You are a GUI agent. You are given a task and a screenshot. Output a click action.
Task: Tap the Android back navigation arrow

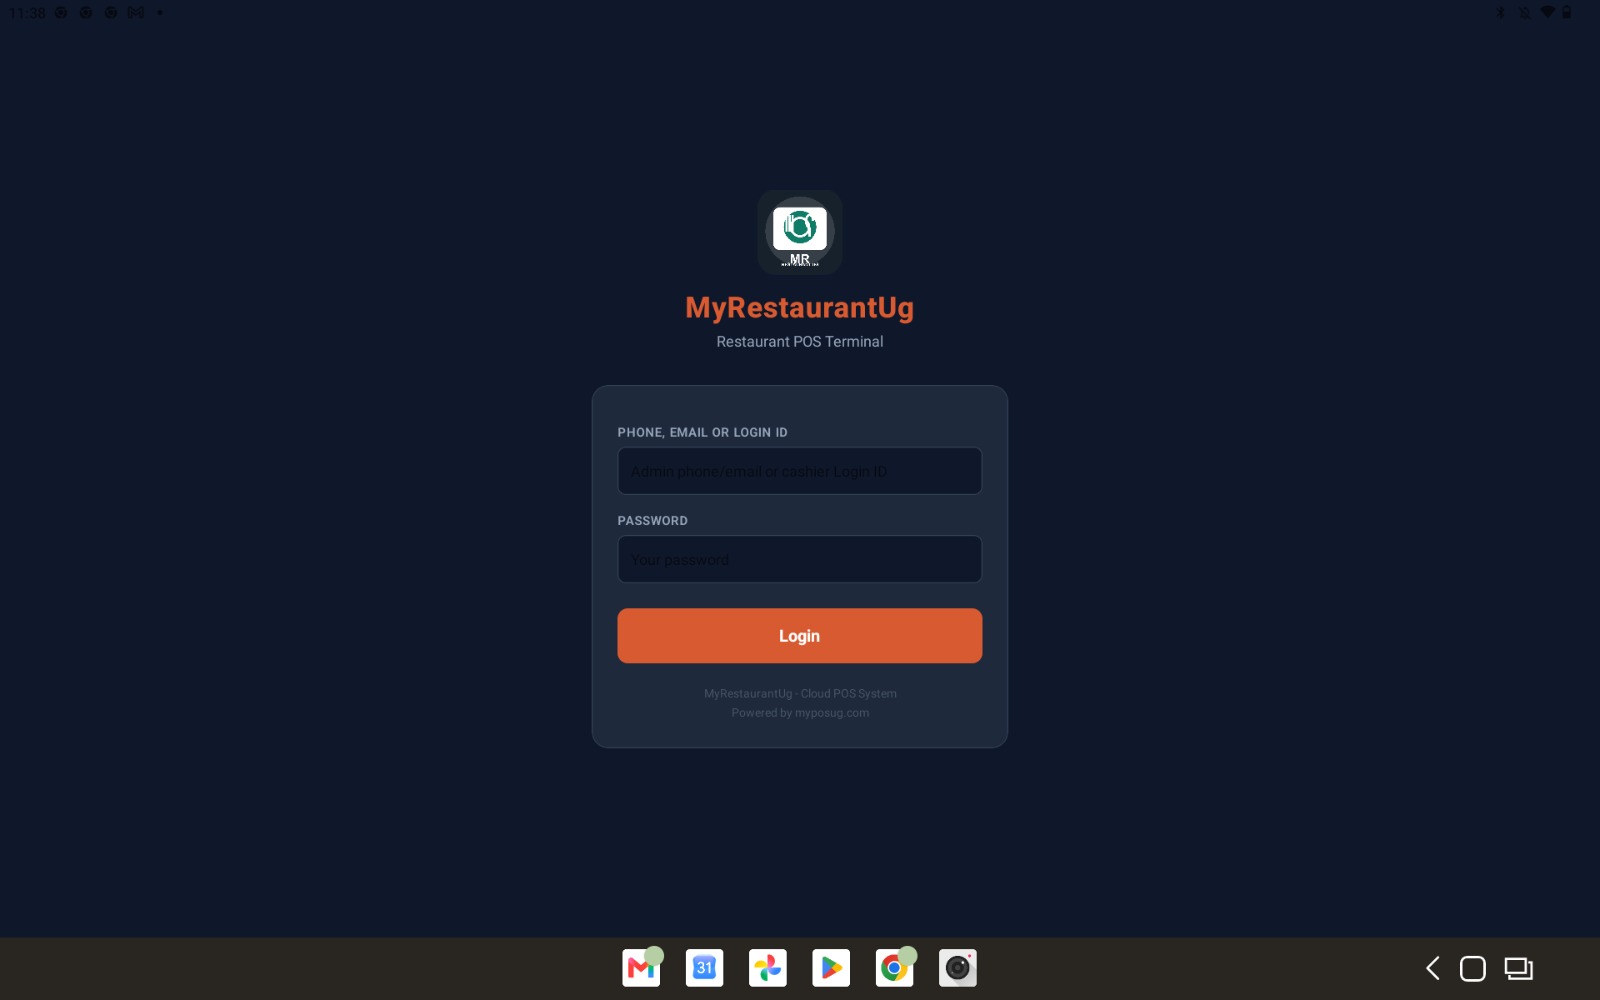[x=1433, y=968]
